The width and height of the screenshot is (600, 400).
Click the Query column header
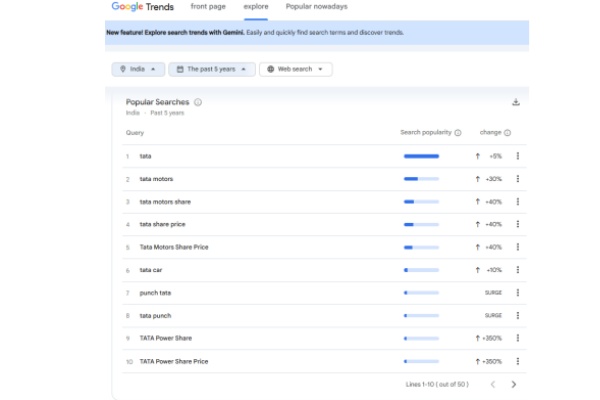[x=135, y=133]
